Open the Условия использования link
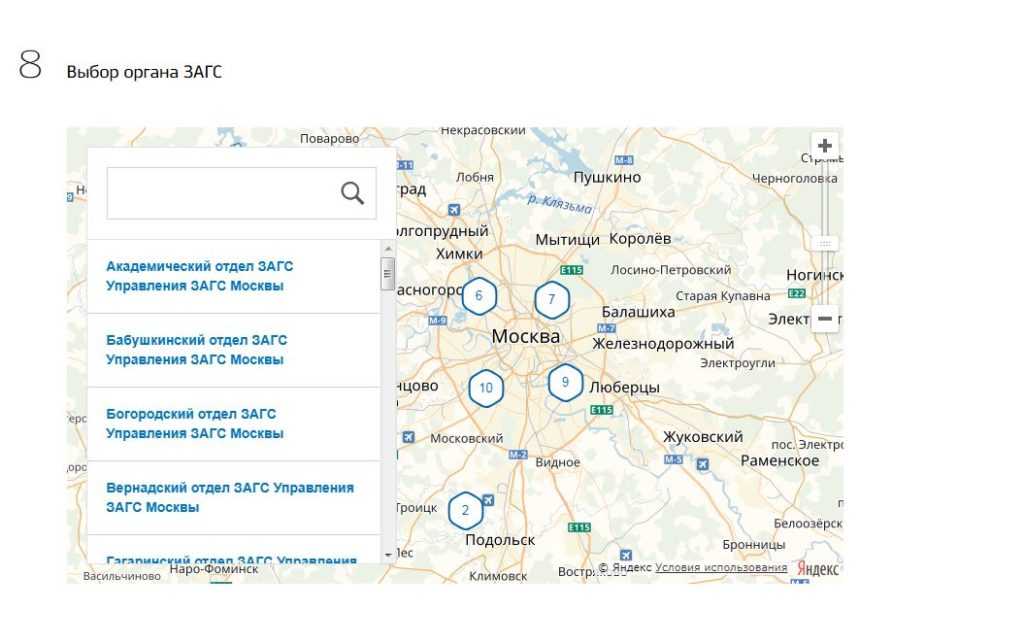Screen dimensions: 1024x644 point(721,568)
